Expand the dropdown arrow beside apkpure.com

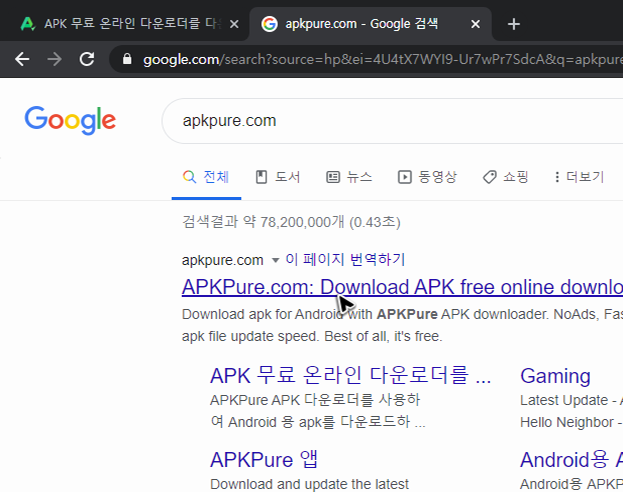point(275,261)
